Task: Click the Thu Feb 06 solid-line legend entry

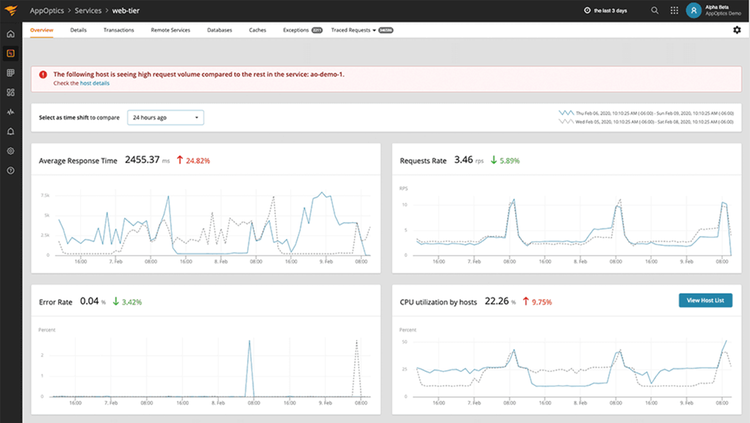Action: (646, 113)
